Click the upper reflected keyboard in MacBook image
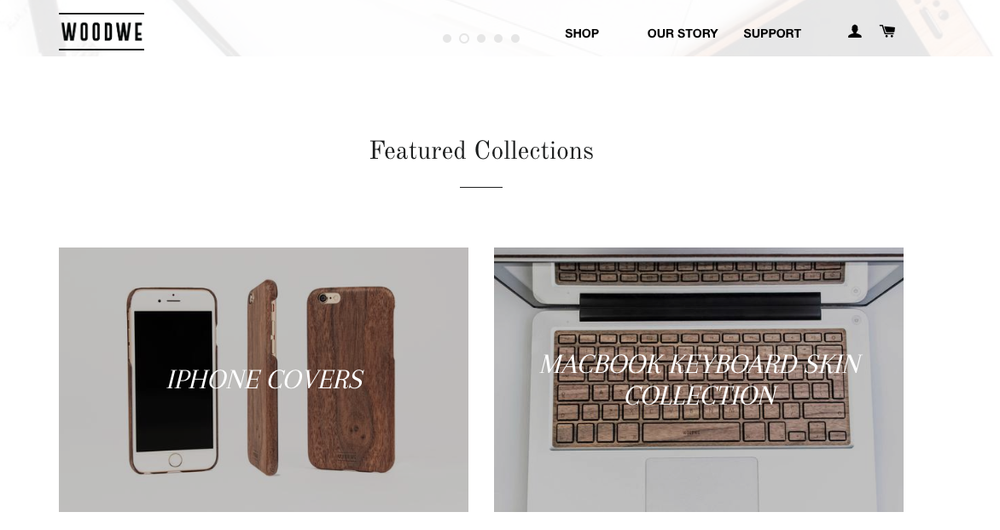The width and height of the screenshot is (1000, 530). coord(700,272)
